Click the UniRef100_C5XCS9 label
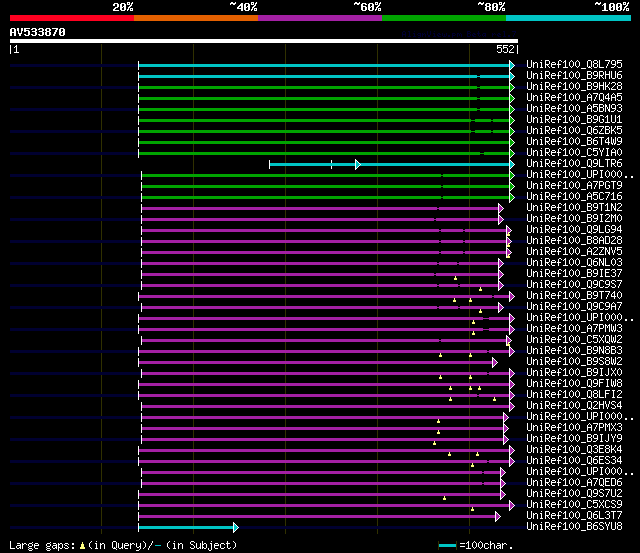The width and height of the screenshot is (640, 553). coord(574,505)
